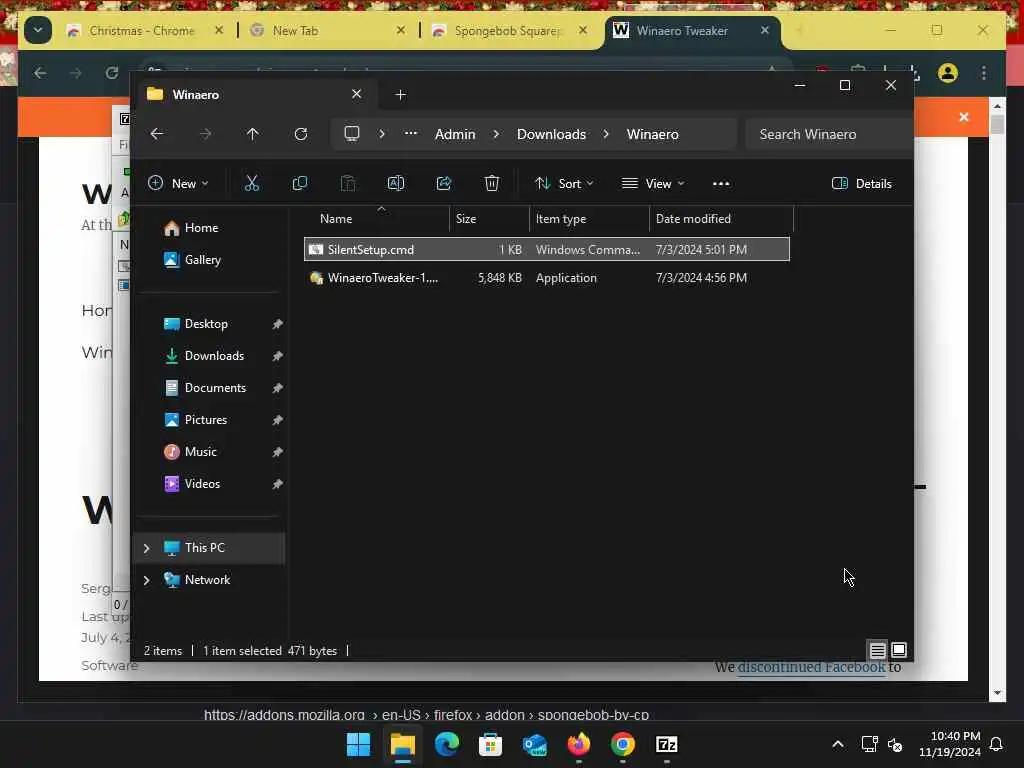Click the Winaero breadcrumb
This screenshot has width=1024, height=768.
pyautogui.click(x=652, y=134)
